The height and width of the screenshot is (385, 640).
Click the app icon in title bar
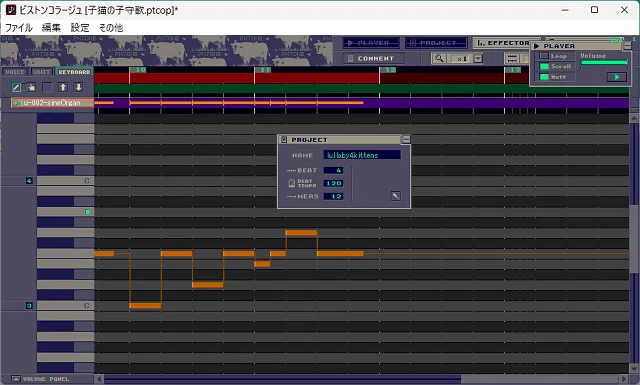click(x=11, y=9)
